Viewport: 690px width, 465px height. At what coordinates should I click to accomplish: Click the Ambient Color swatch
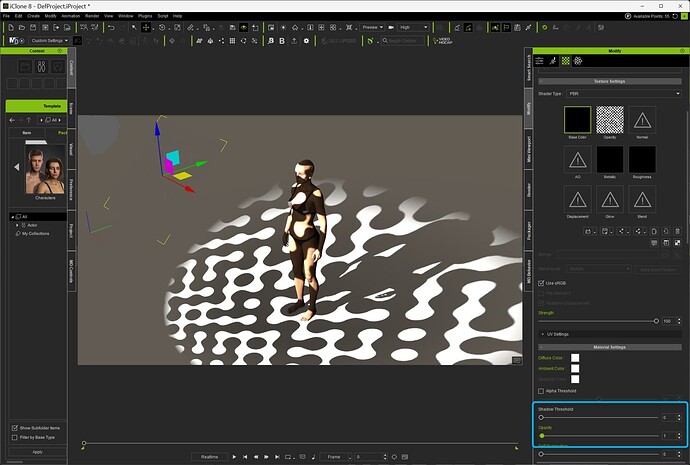click(575, 368)
